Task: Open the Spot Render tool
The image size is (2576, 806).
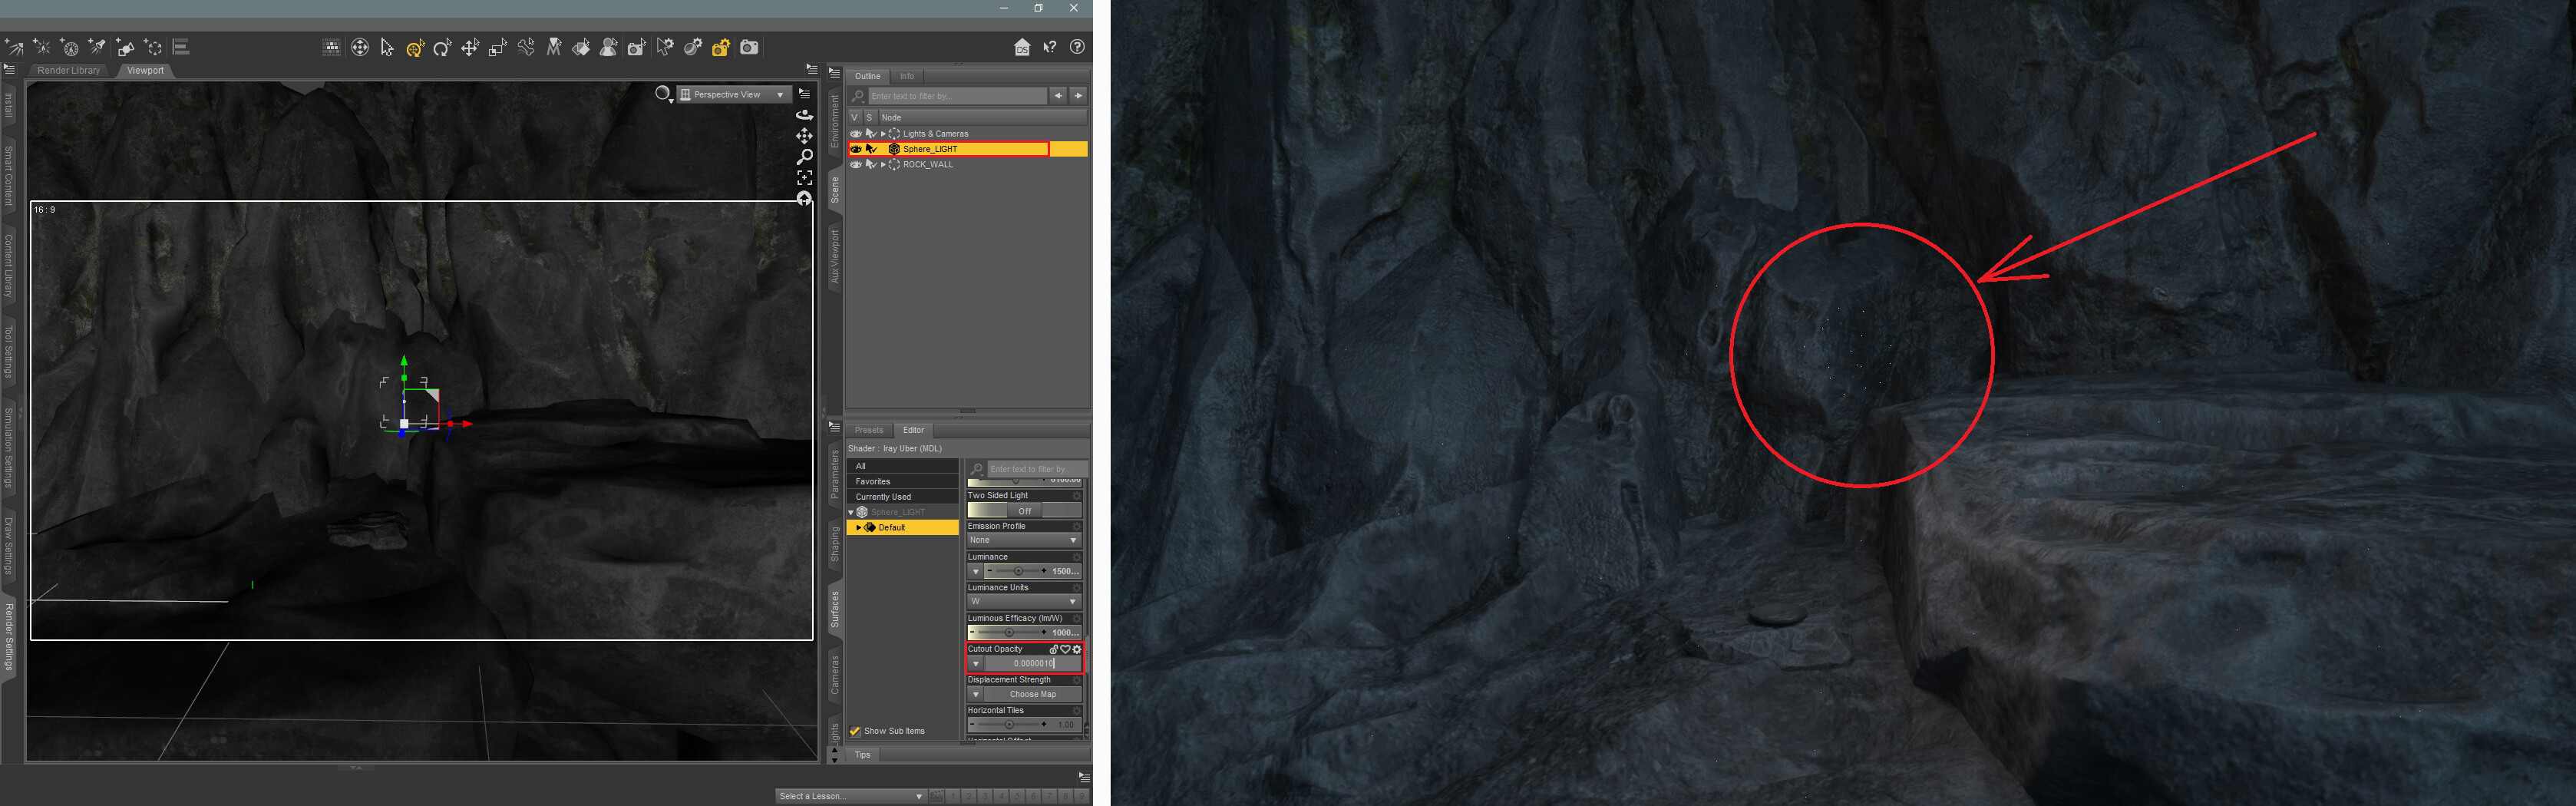Action: [x=636, y=47]
